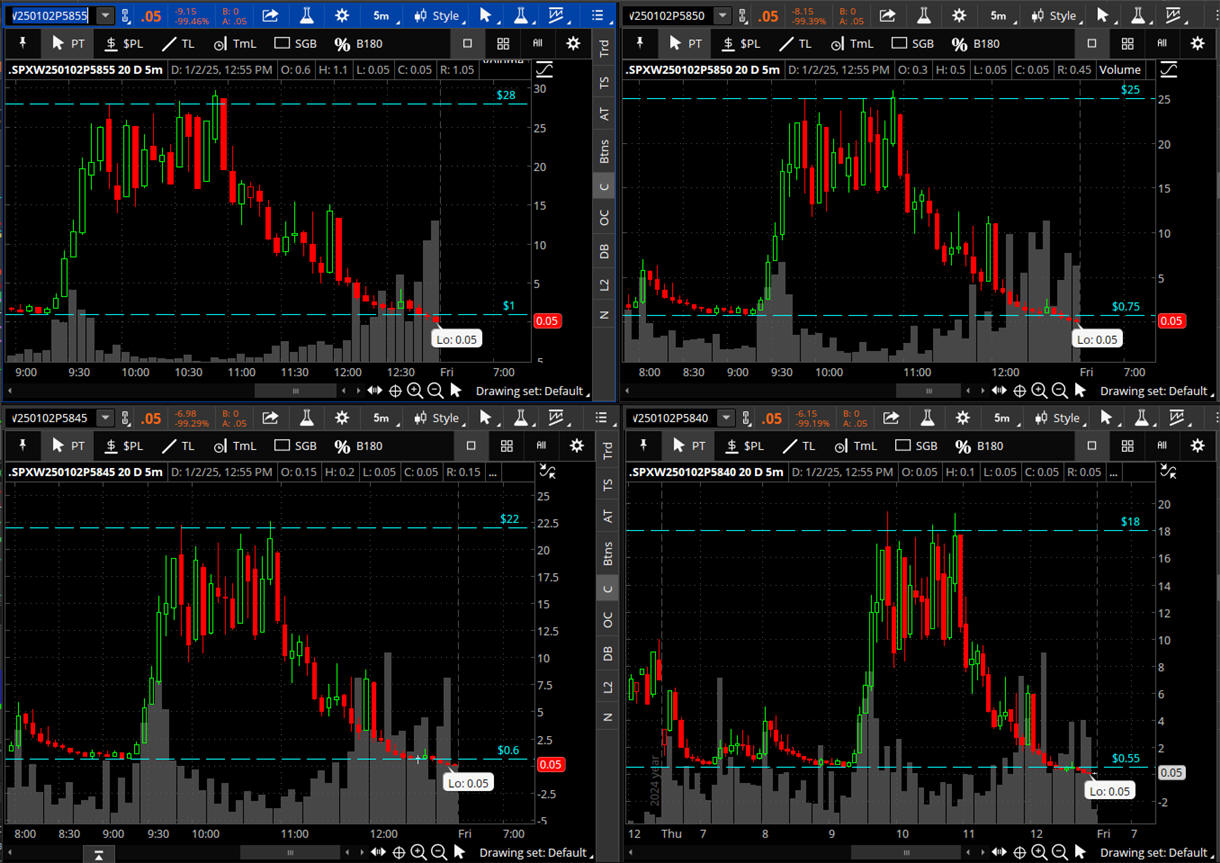This screenshot has width=1220, height=863.
Task: Zoom out on the P5850 chart
Action: click(x=1060, y=391)
